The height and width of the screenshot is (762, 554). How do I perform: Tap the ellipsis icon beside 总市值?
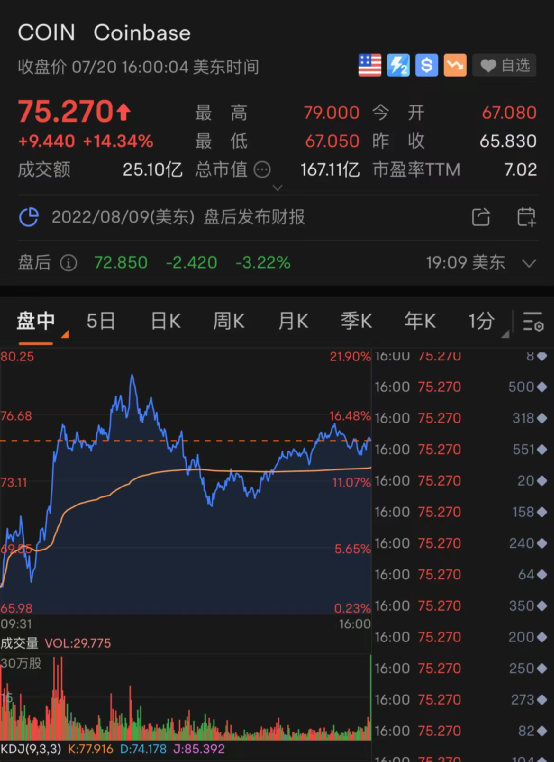(262, 170)
